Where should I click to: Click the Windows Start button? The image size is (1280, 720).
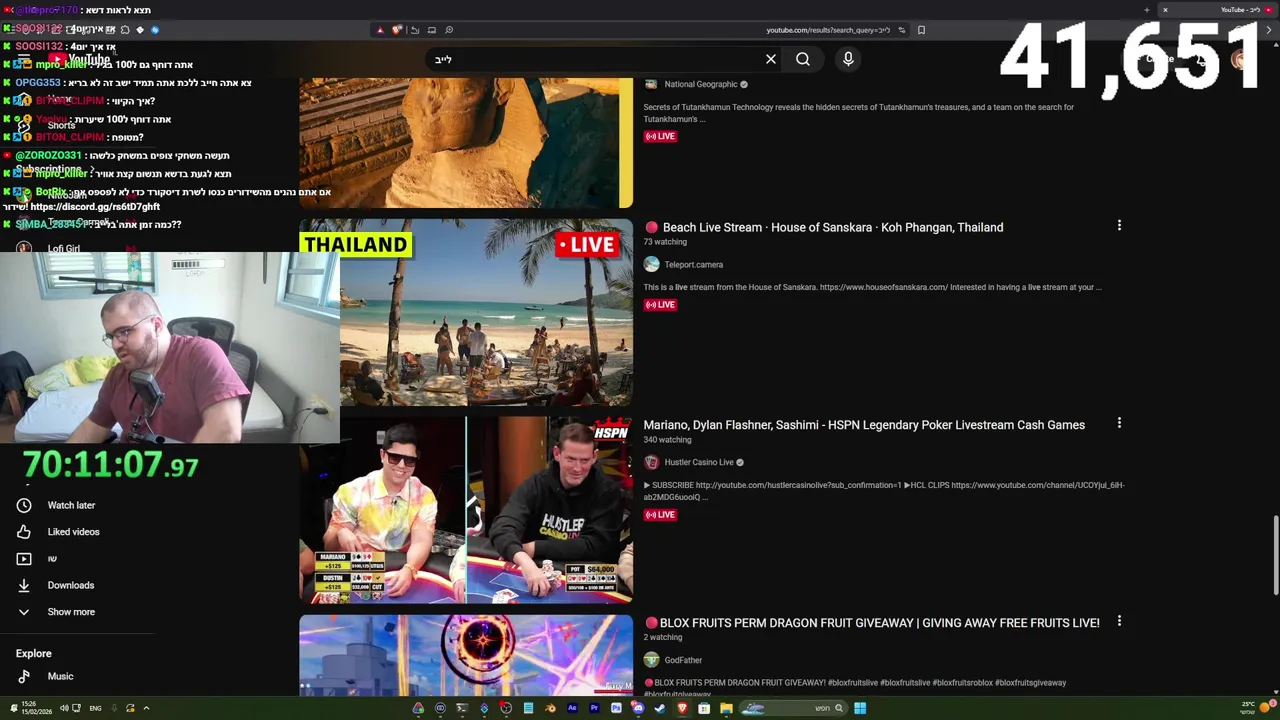(x=860, y=708)
